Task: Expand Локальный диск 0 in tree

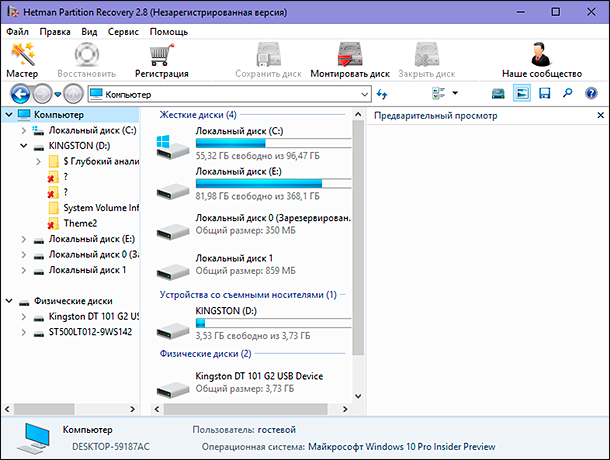Action: [24, 255]
